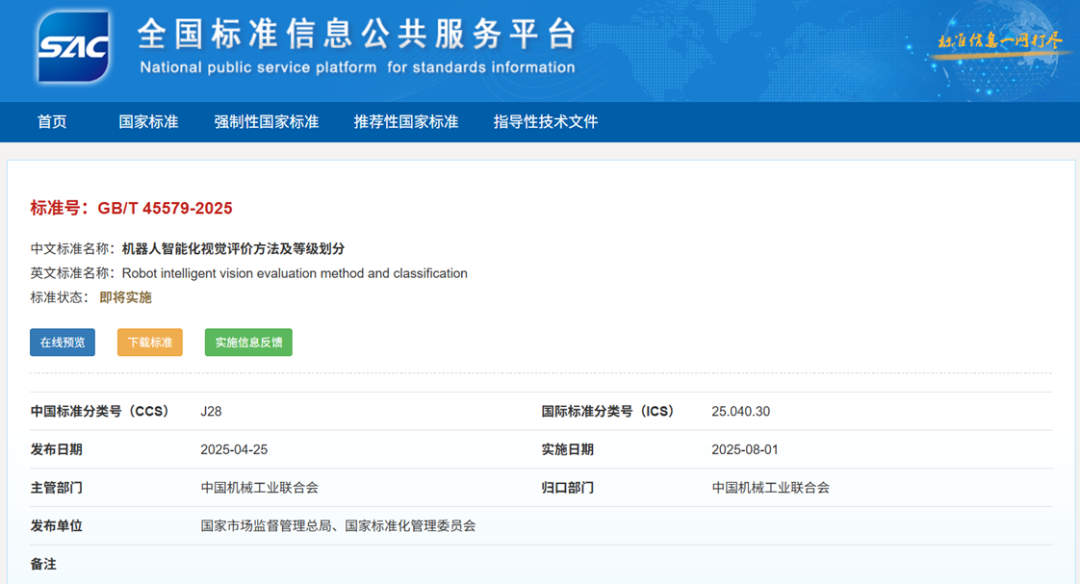Open the 推荐性国家标准 section
1080x584 pixels.
406,121
